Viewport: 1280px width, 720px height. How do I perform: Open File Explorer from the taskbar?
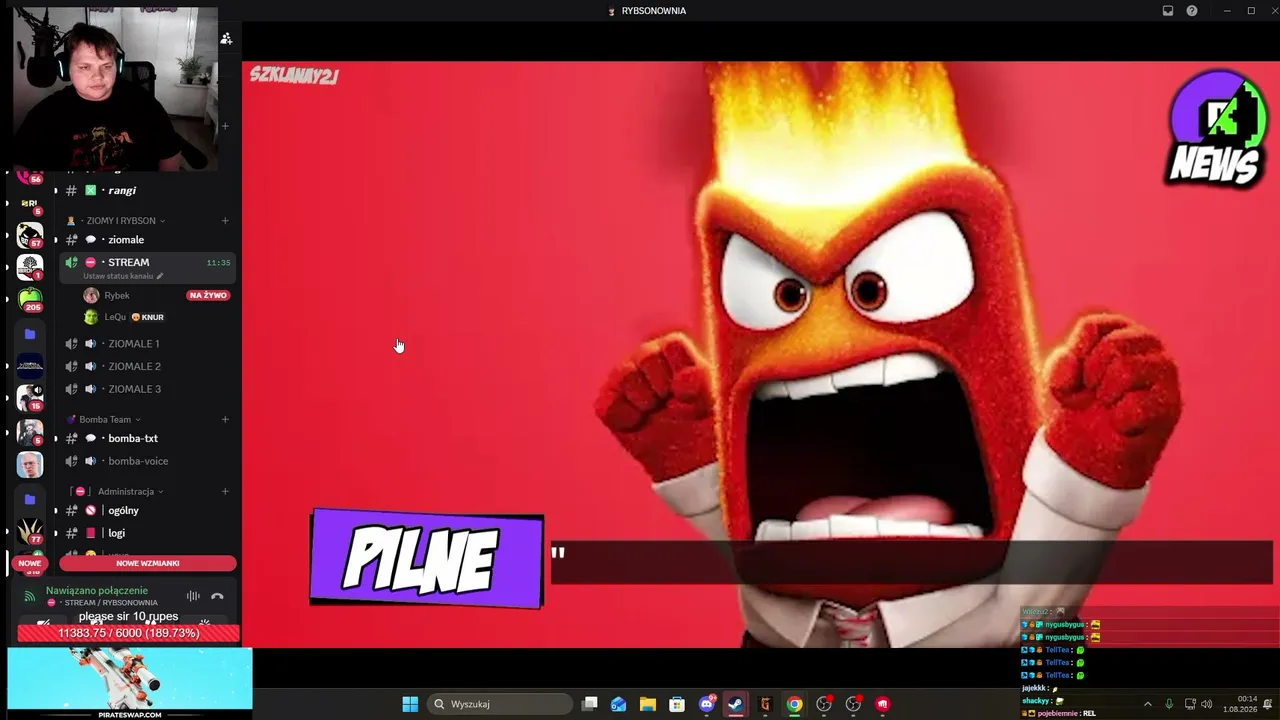click(x=648, y=704)
